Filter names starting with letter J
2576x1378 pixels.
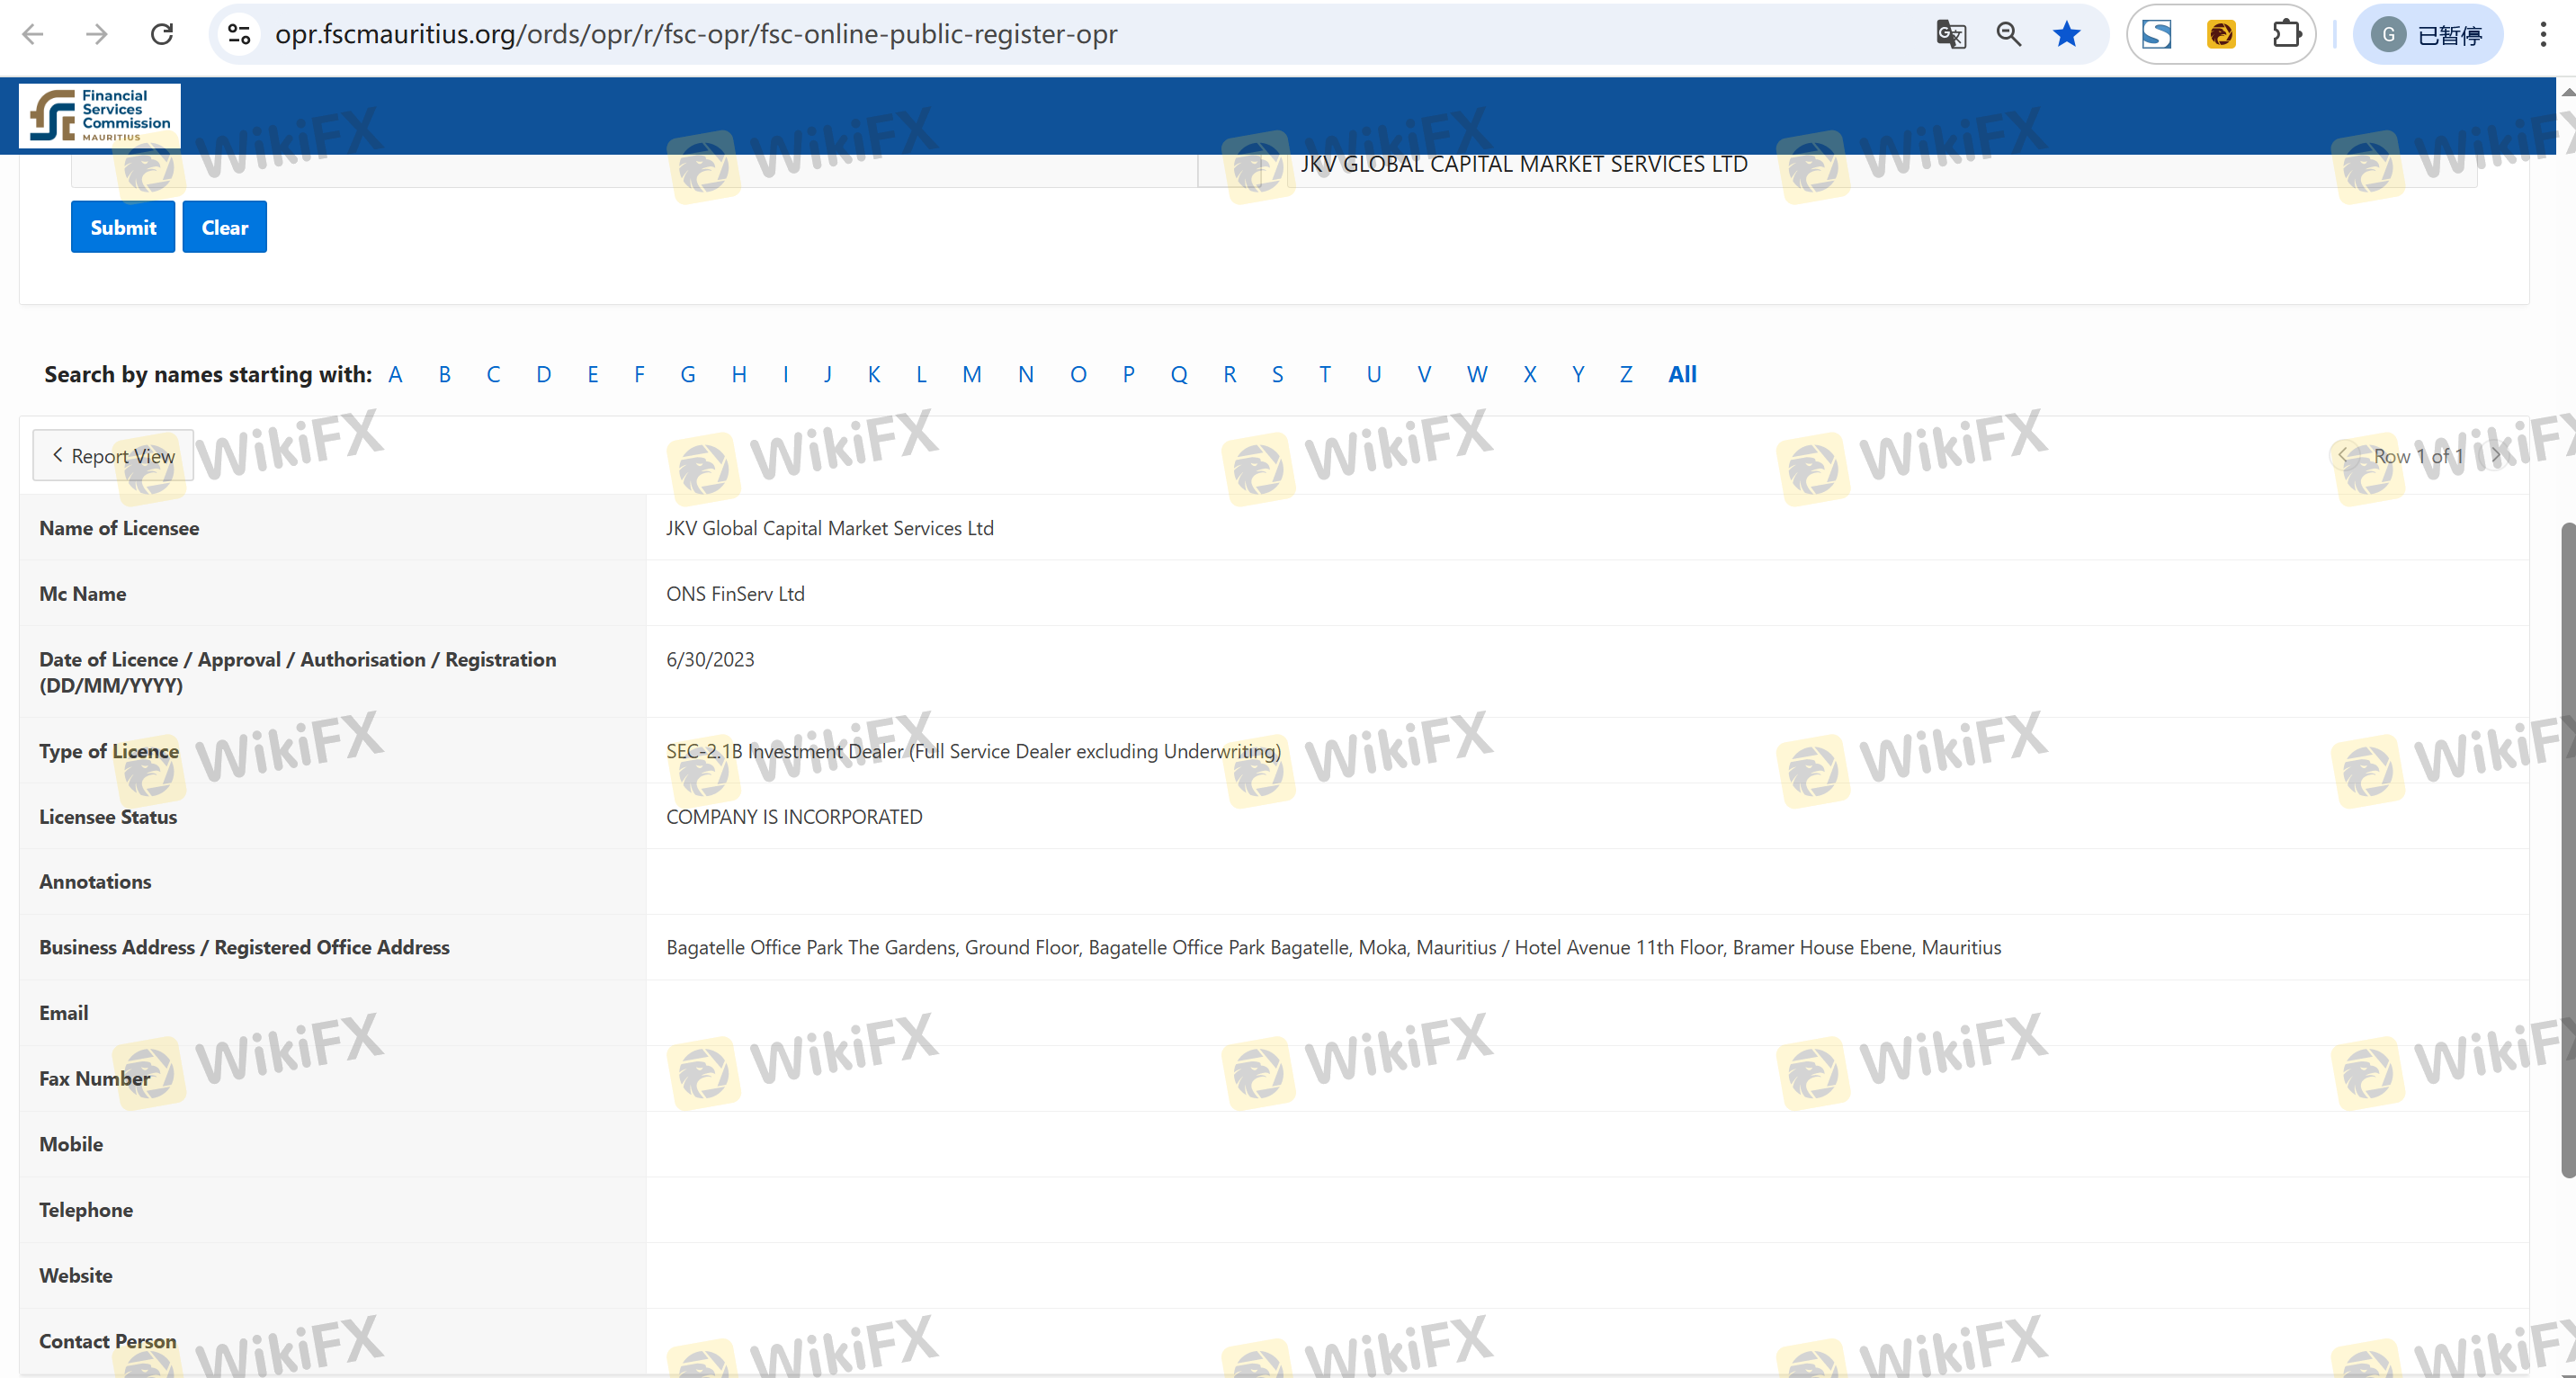pyautogui.click(x=827, y=374)
